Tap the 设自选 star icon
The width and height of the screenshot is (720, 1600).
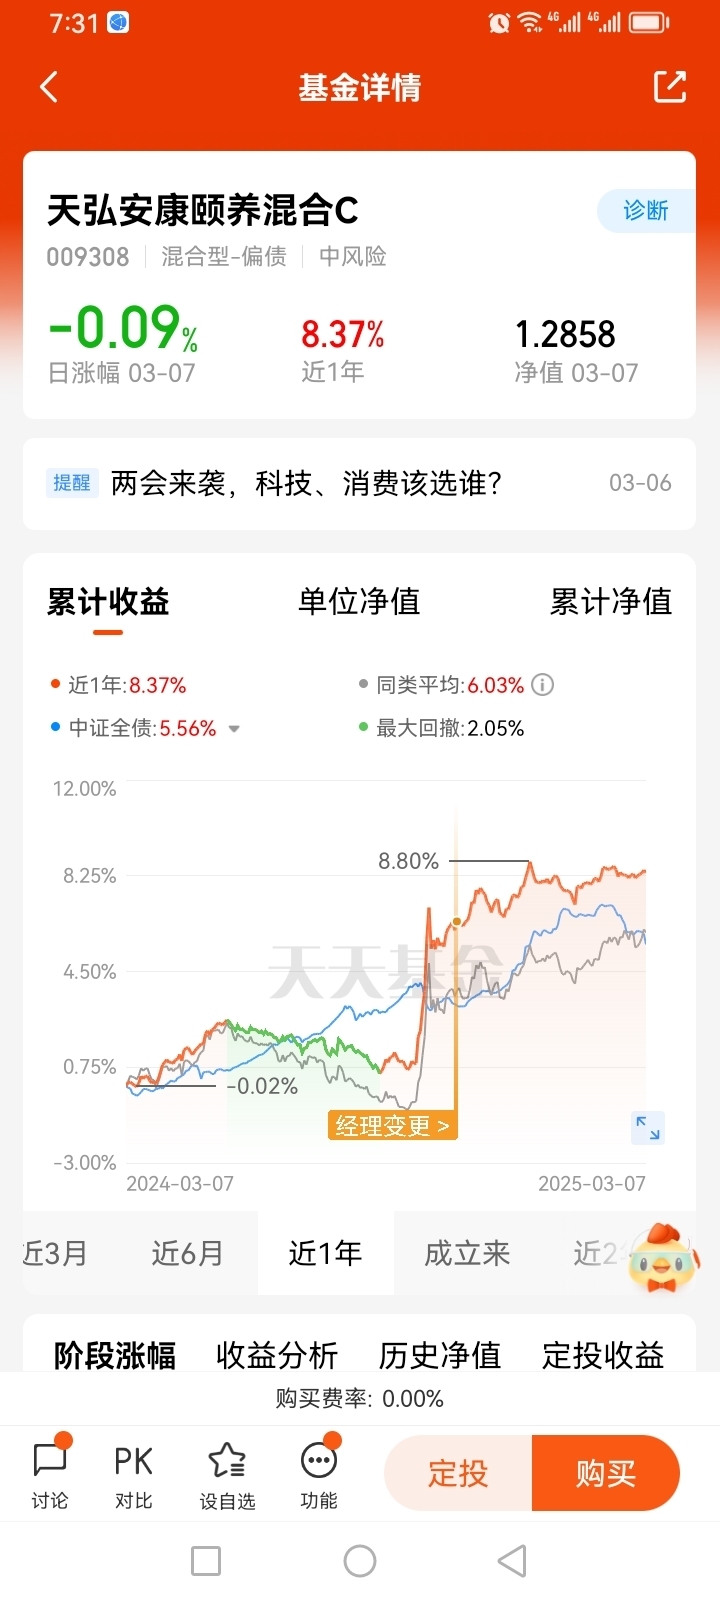[227, 1472]
